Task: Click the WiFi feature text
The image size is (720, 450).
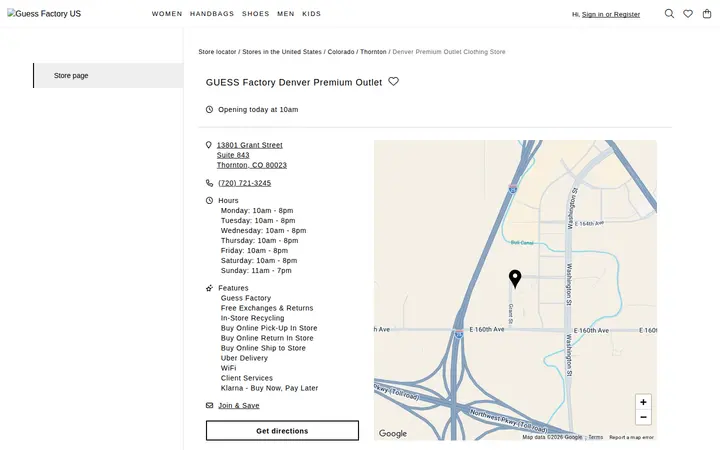Action: click(229, 368)
